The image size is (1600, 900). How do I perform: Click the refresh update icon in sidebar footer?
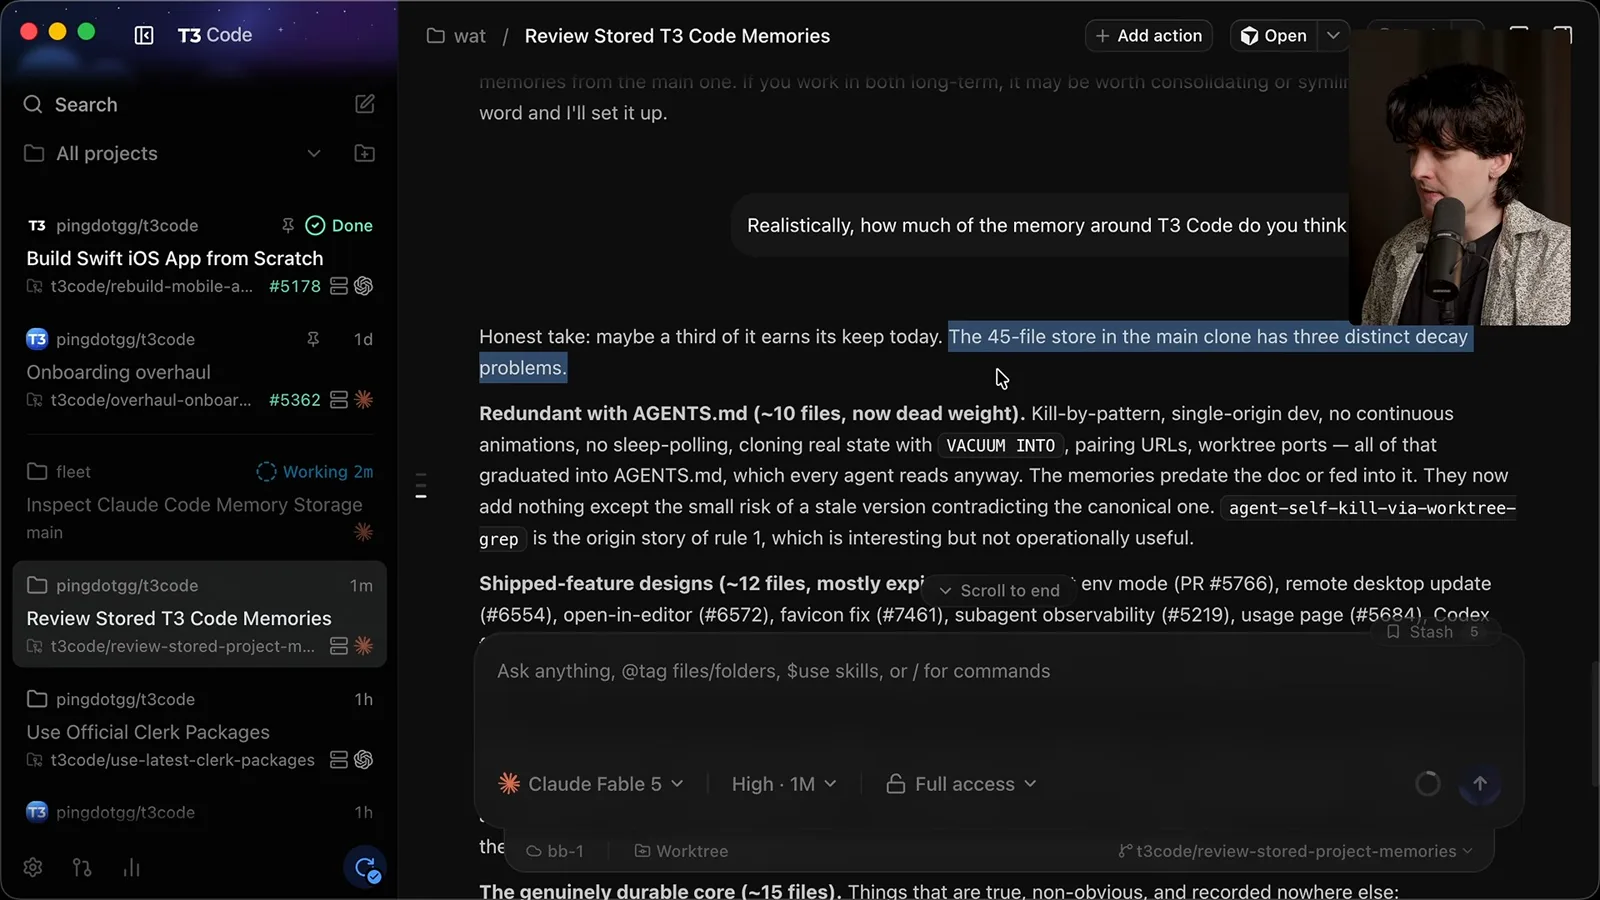(x=365, y=867)
